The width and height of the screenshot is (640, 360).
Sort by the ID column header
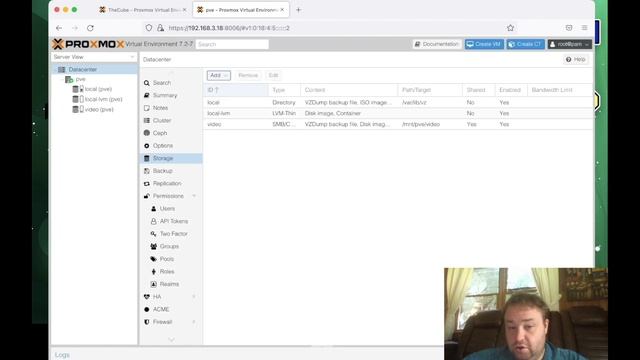tap(236, 90)
